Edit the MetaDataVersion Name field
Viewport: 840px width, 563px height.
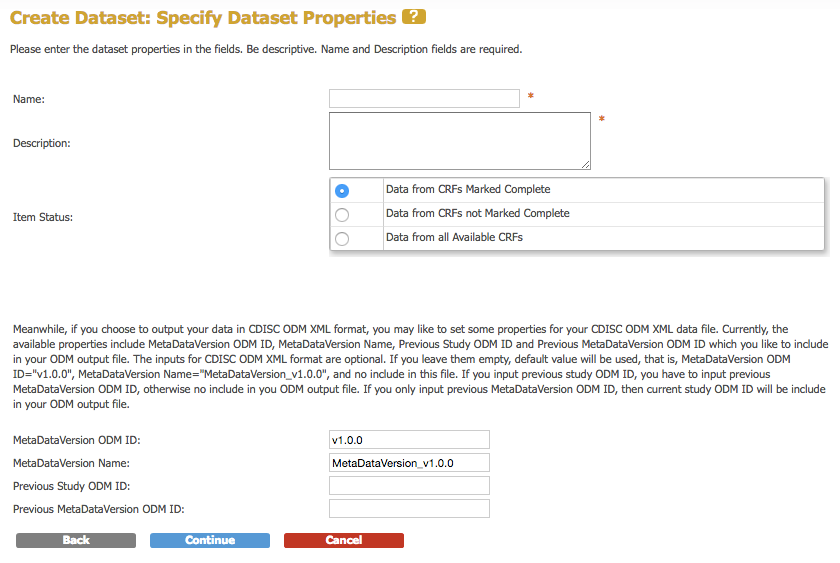[409, 462]
